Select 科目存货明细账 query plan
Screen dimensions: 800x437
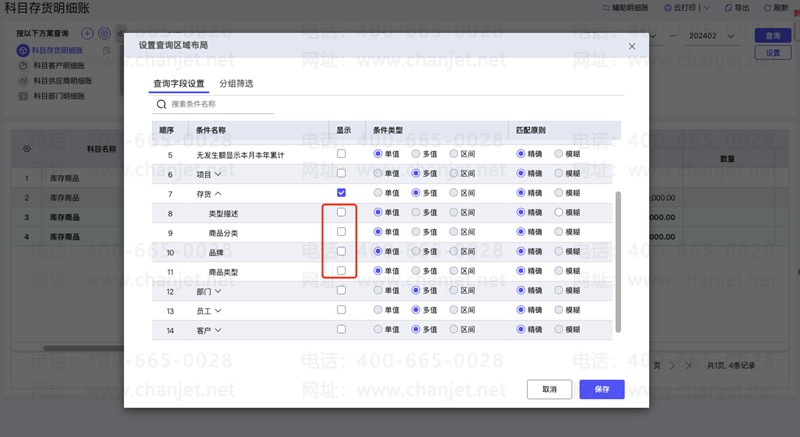pos(57,50)
